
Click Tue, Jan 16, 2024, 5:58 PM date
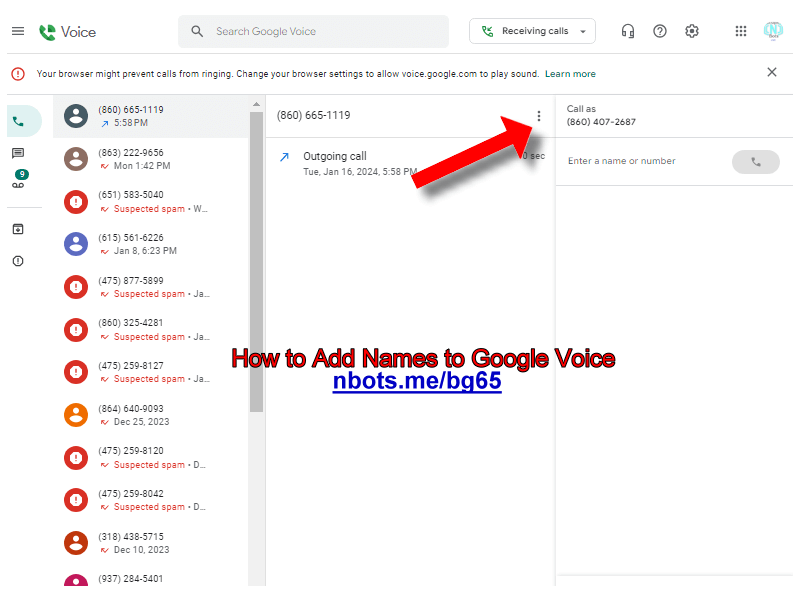click(x=360, y=172)
